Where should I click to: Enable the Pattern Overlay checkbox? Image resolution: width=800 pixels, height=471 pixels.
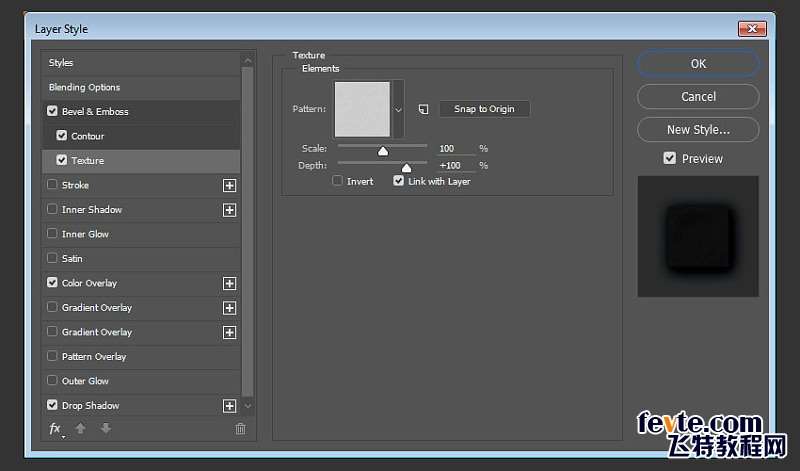(52, 356)
